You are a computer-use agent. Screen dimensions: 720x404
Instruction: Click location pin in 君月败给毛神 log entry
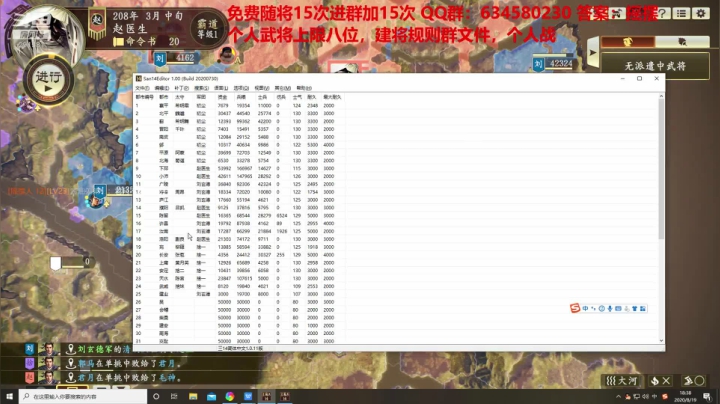(x=70, y=378)
